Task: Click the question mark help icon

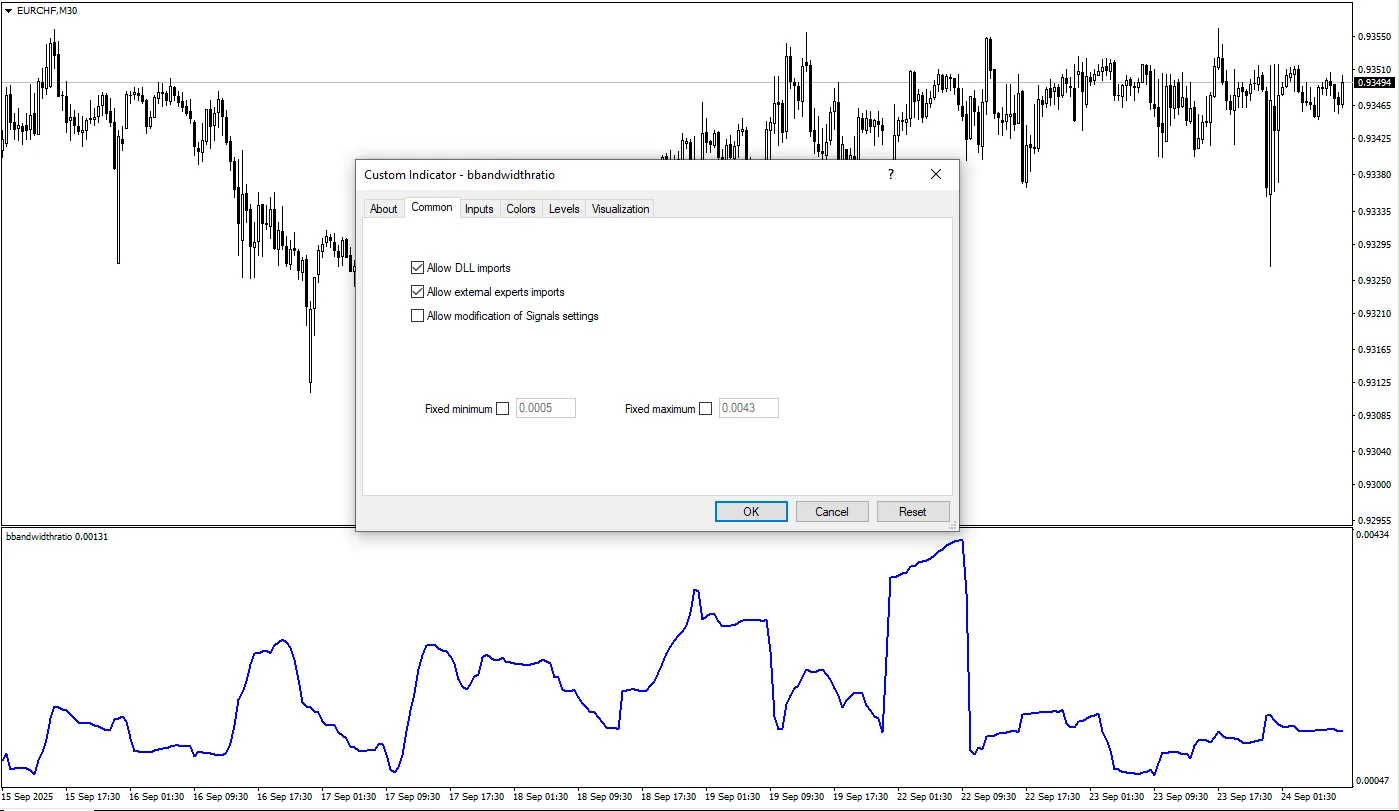Action: (x=890, y=174)
